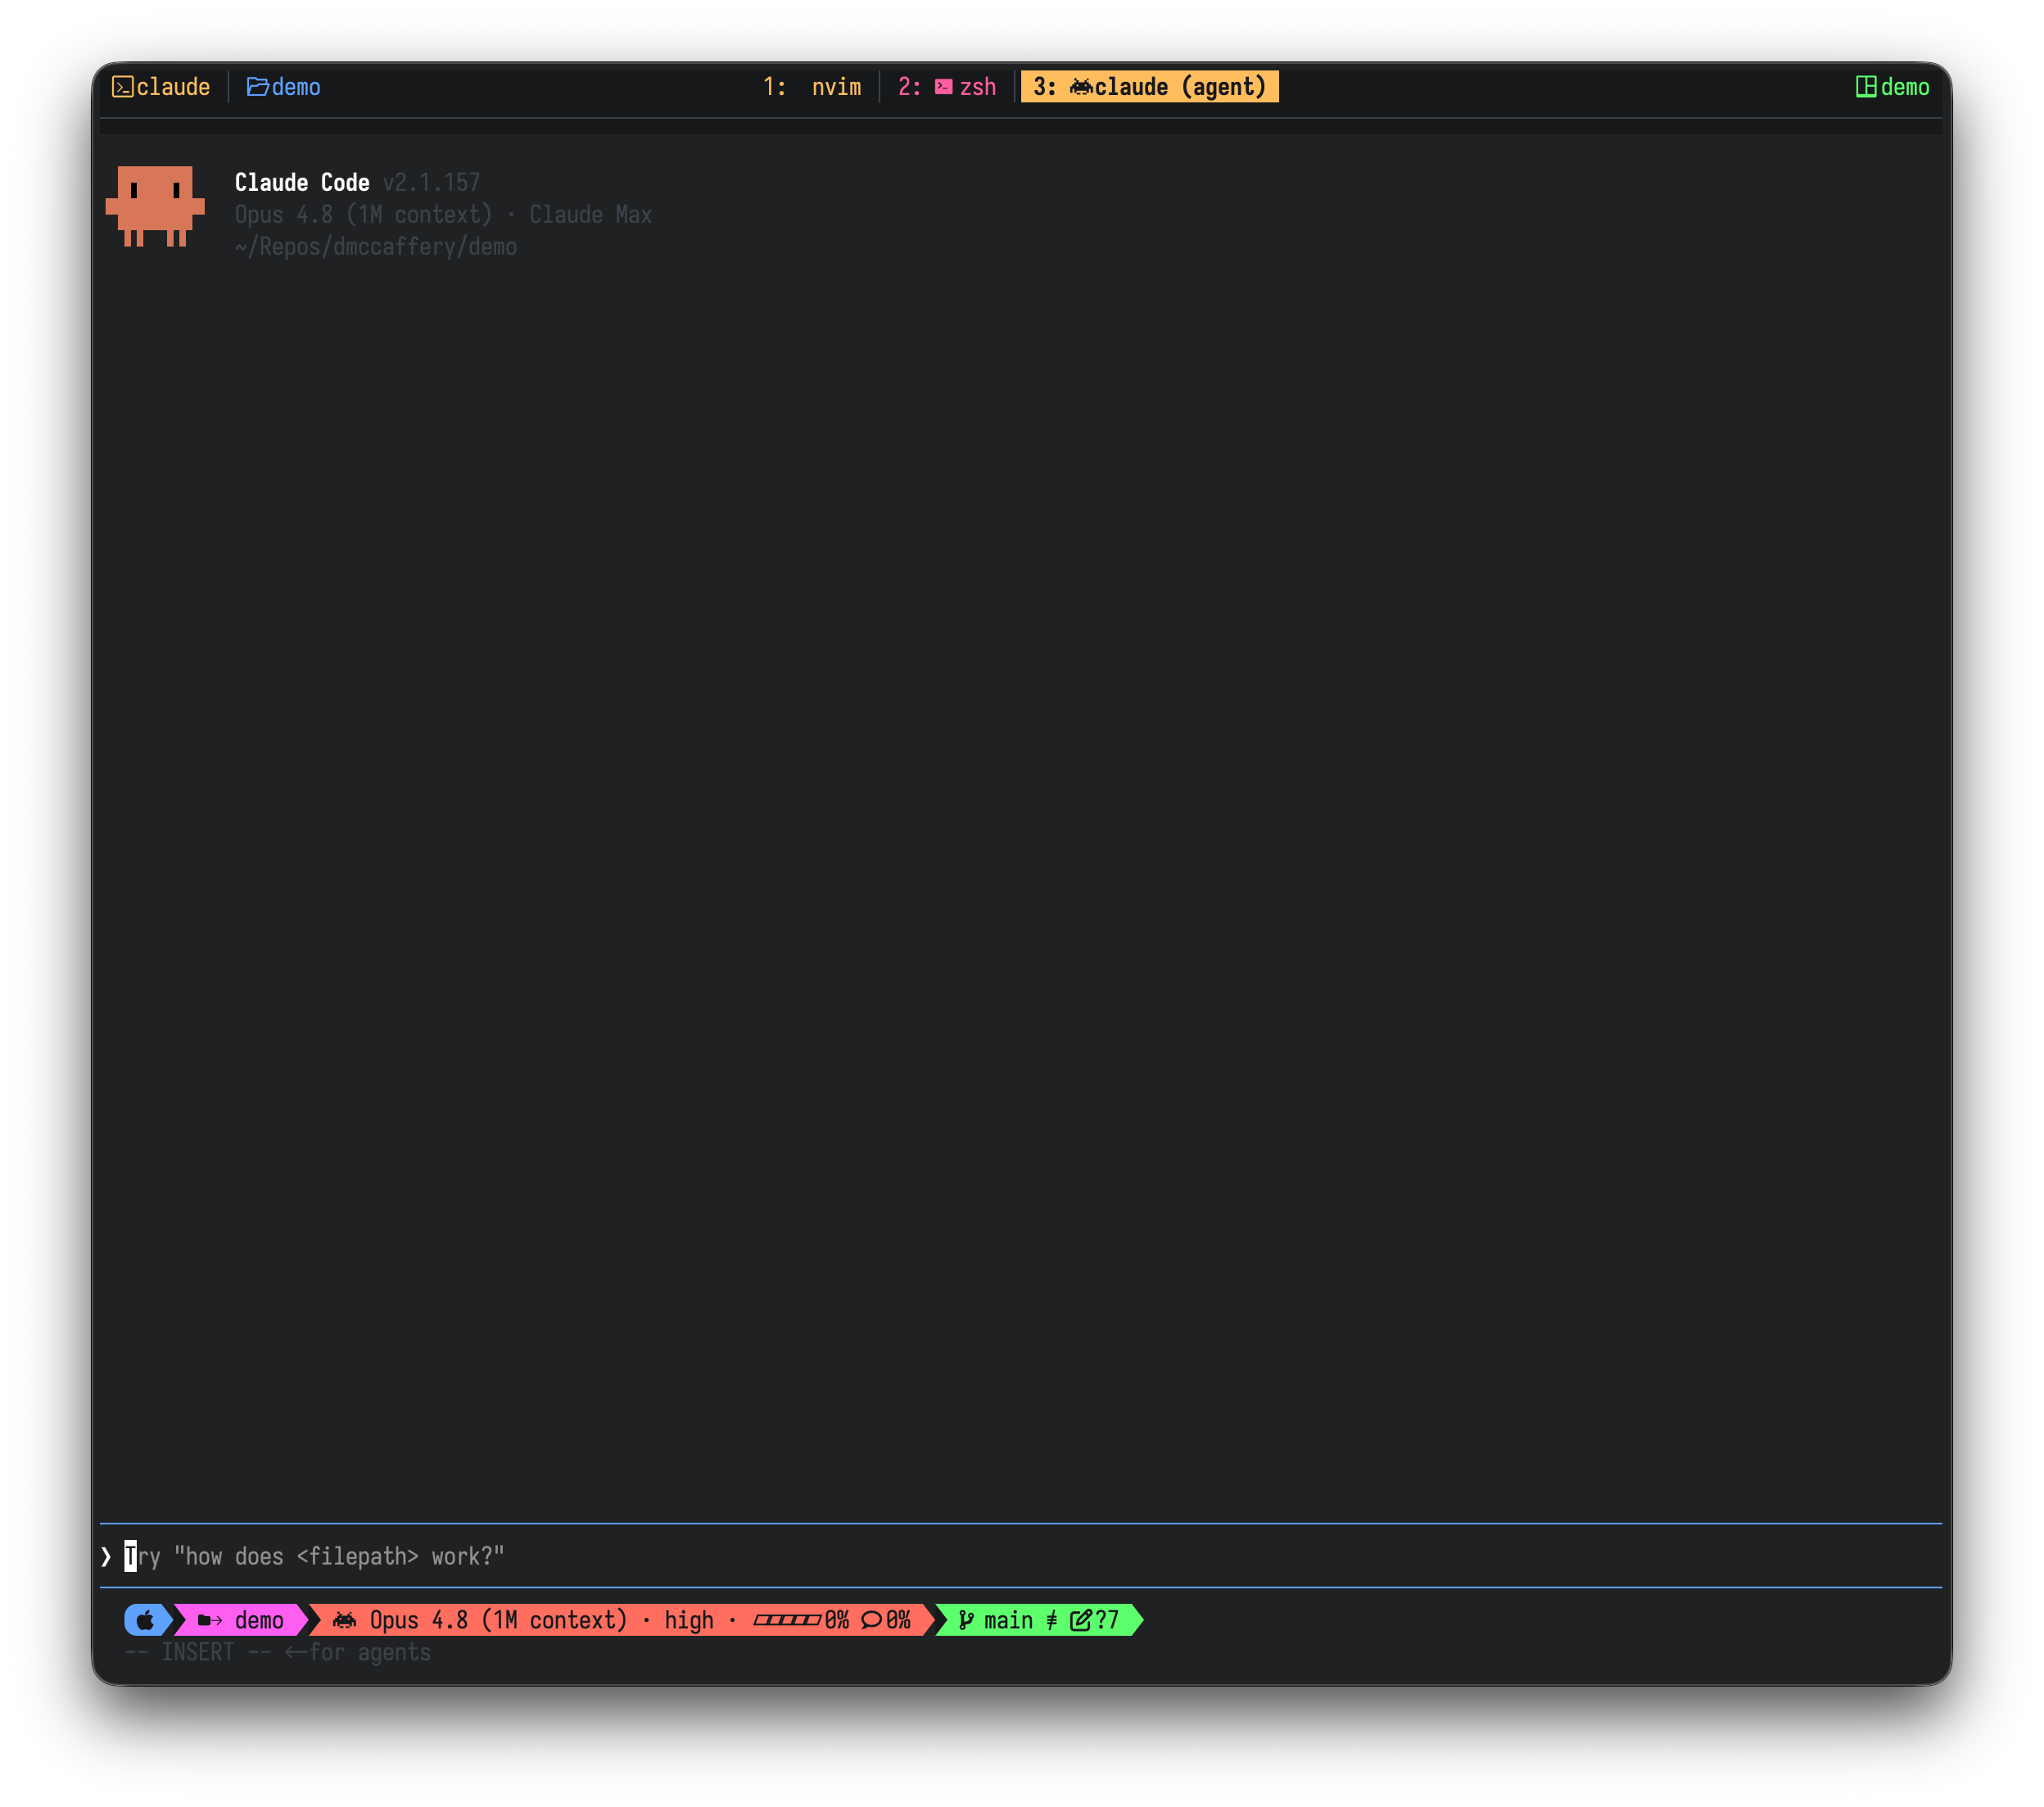Click the main branch name in green segment
This screenshot has width=2044, height=1807.
pos(1008,1620)
